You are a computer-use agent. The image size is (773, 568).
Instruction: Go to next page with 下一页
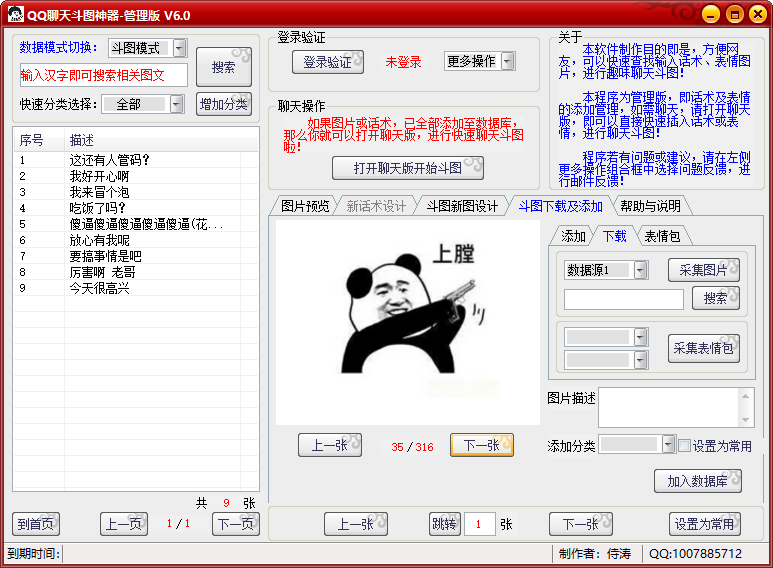[236, 524]
